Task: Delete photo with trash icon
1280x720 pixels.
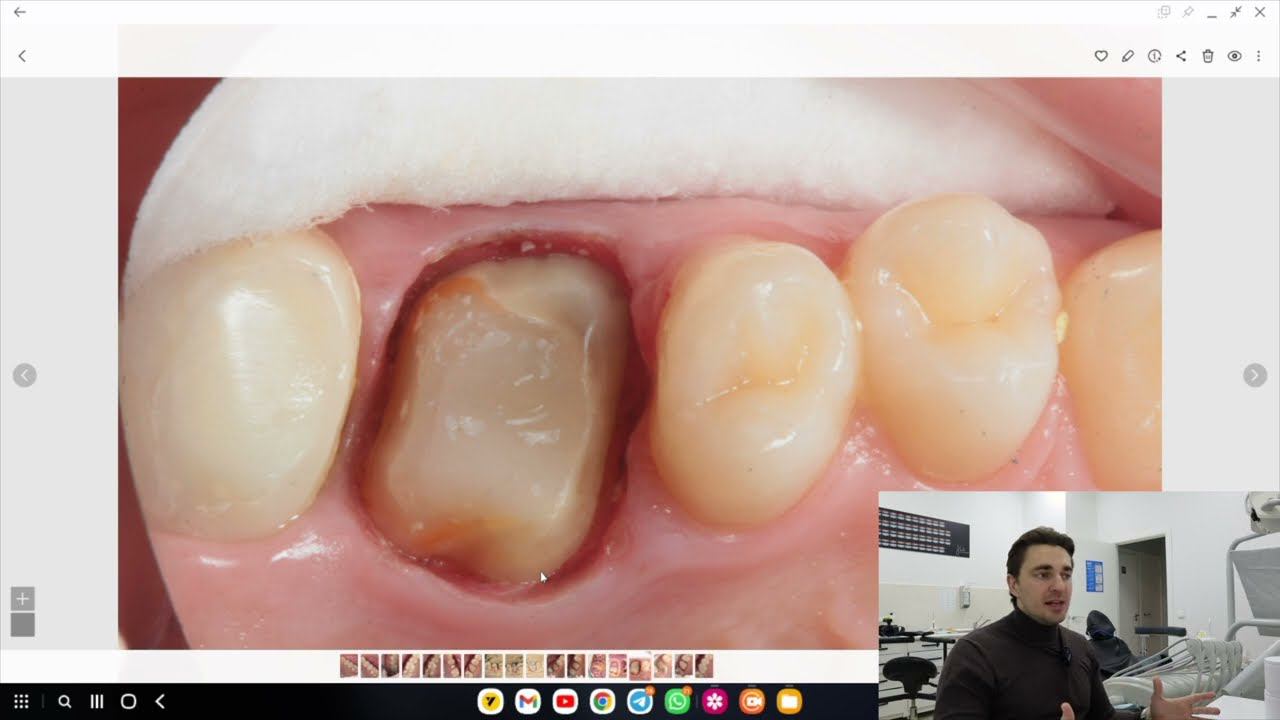Action: coord(1208,56)
